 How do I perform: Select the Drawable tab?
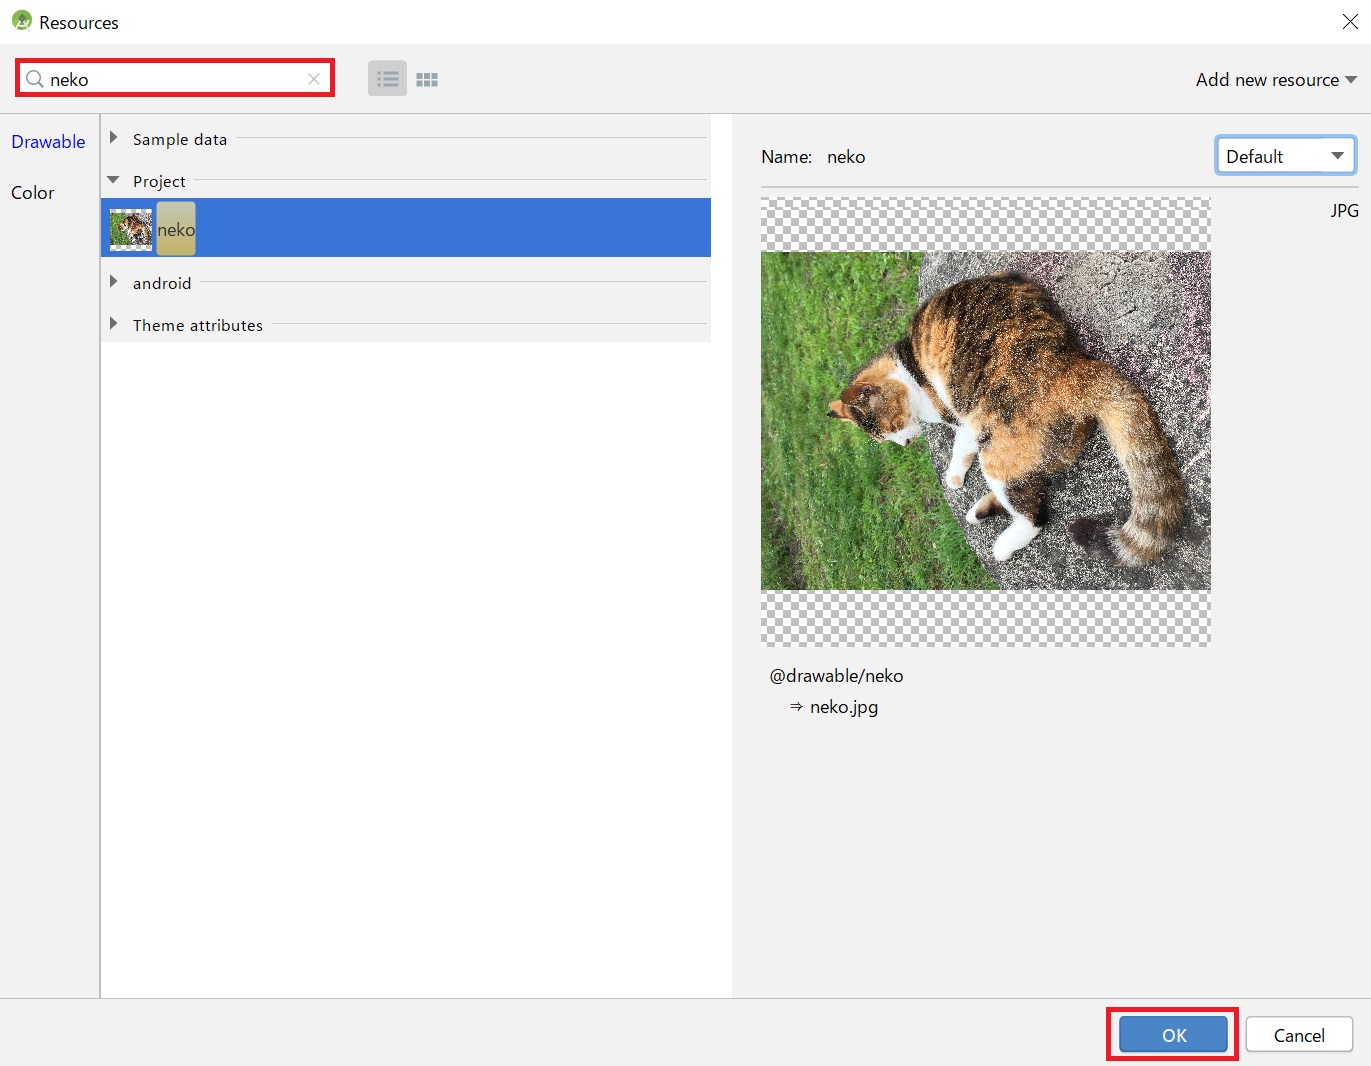pos(48,142)
